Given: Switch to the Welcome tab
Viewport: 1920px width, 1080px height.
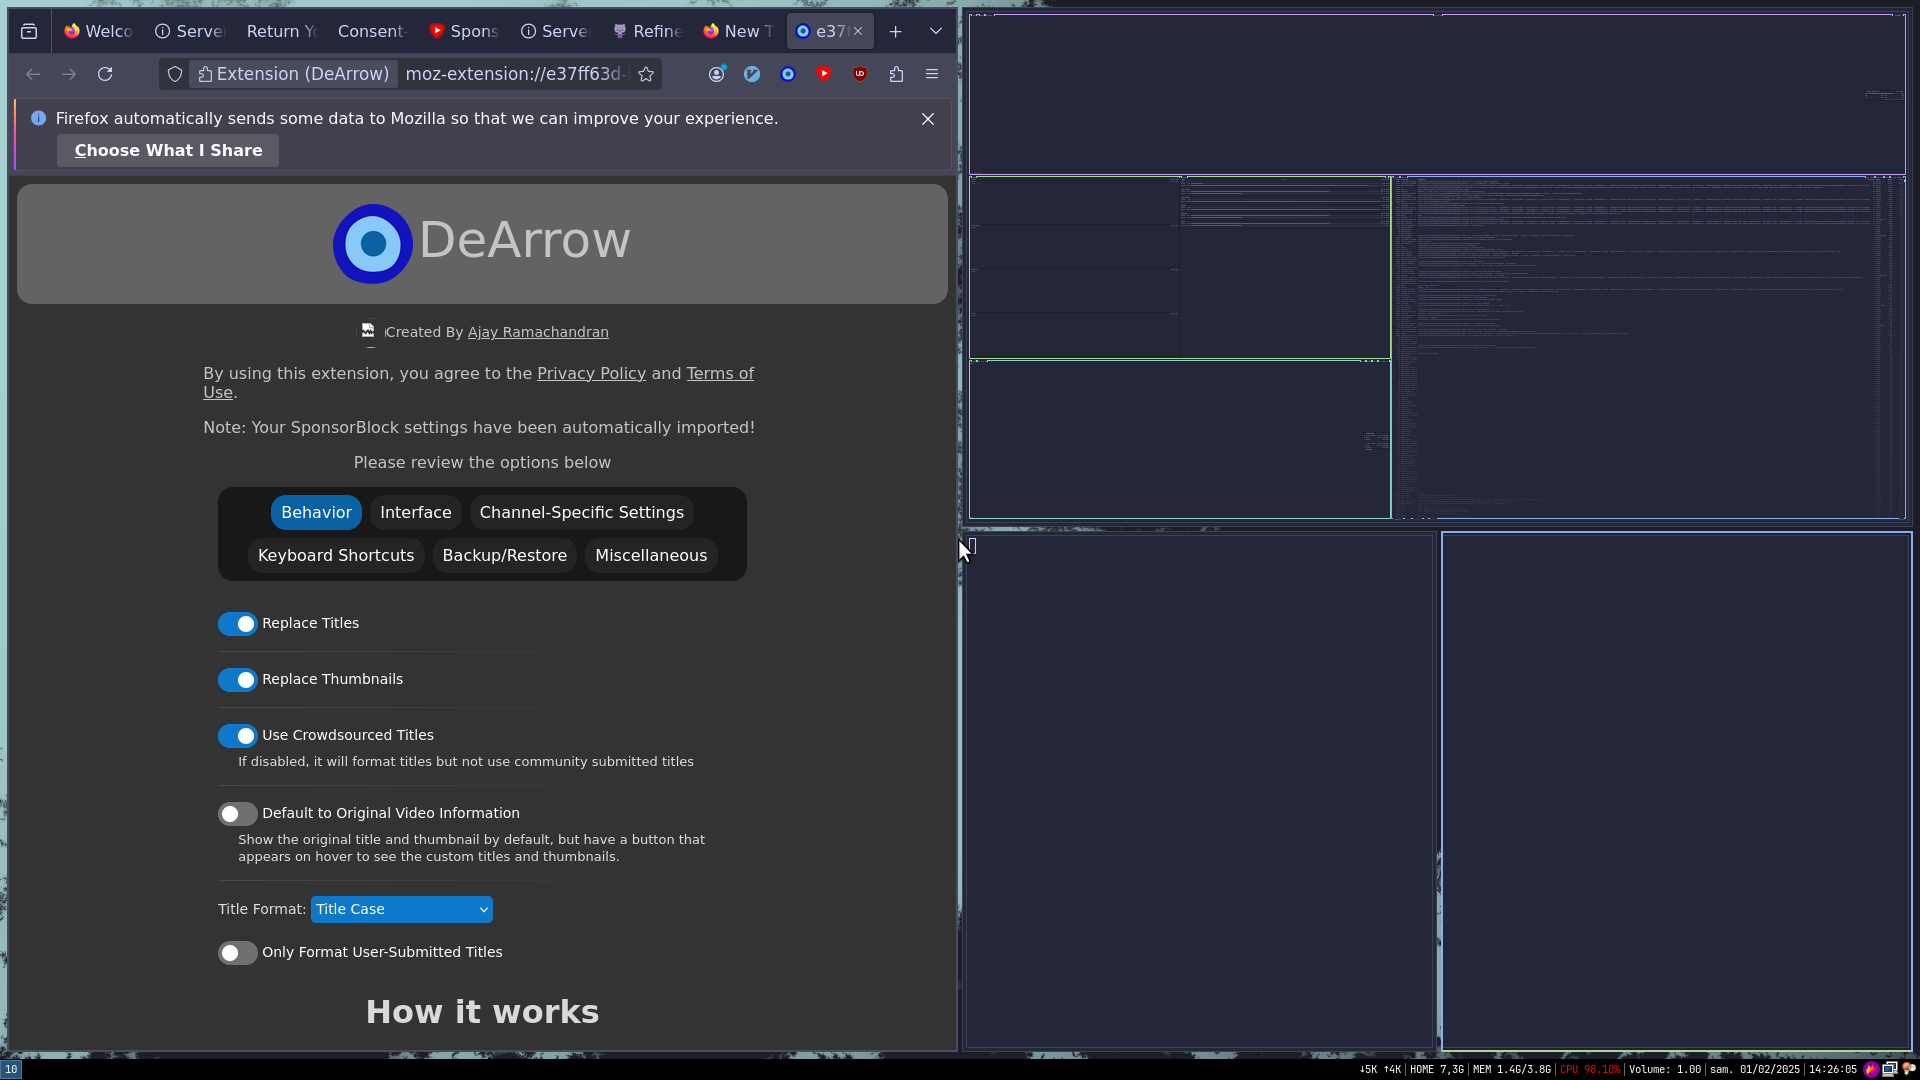Looking at the screenshot, I should 98,31.
